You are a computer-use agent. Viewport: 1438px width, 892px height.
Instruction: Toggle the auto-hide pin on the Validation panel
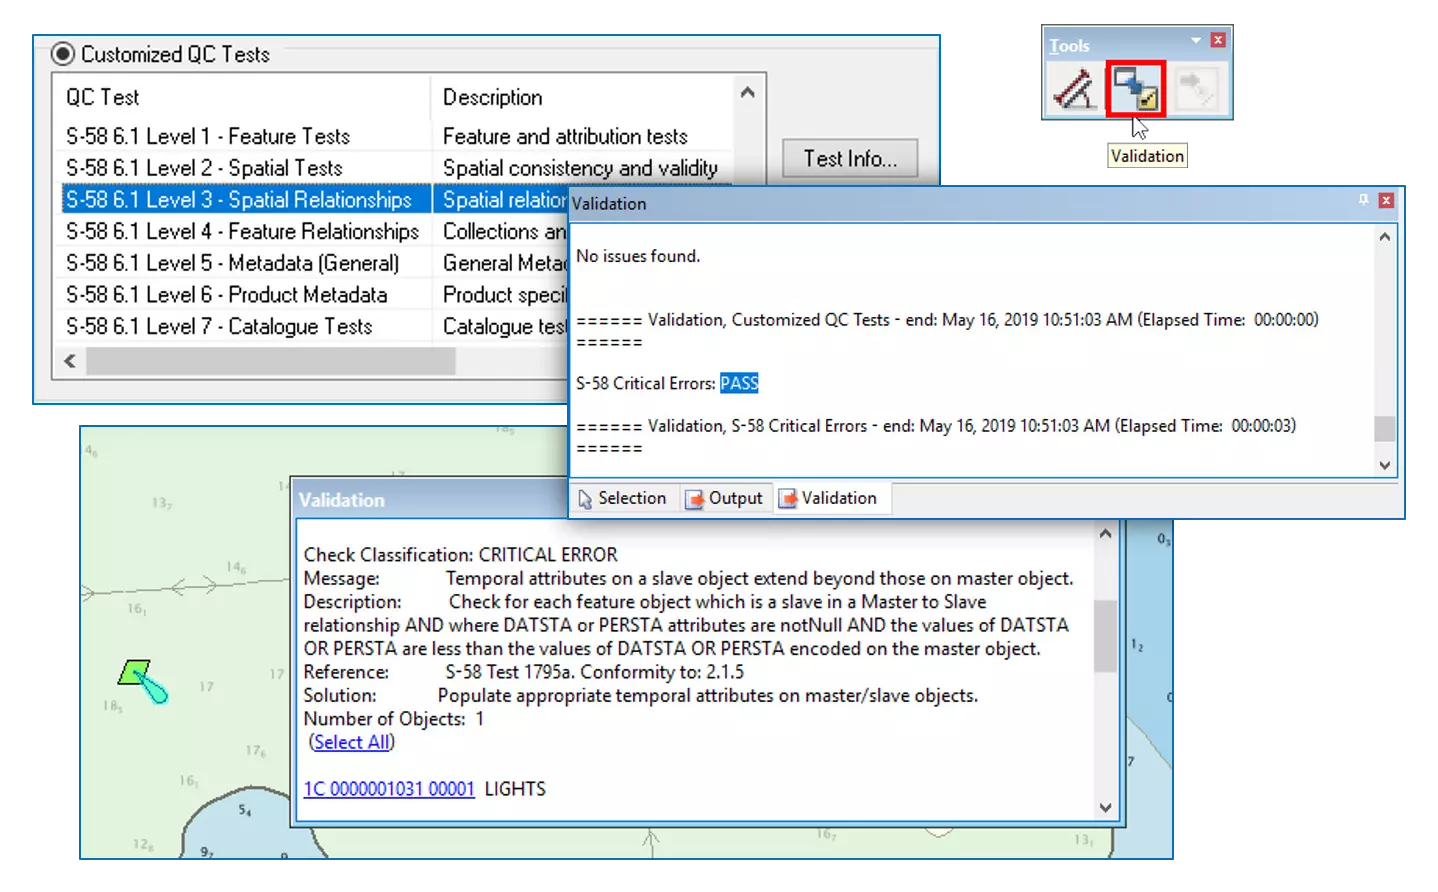[x=1363, y=201]
